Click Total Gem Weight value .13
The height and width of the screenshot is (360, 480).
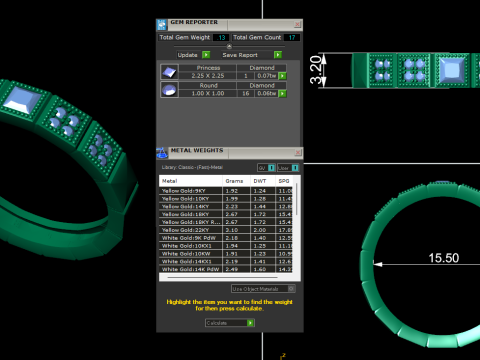click(x=220, y=38)
